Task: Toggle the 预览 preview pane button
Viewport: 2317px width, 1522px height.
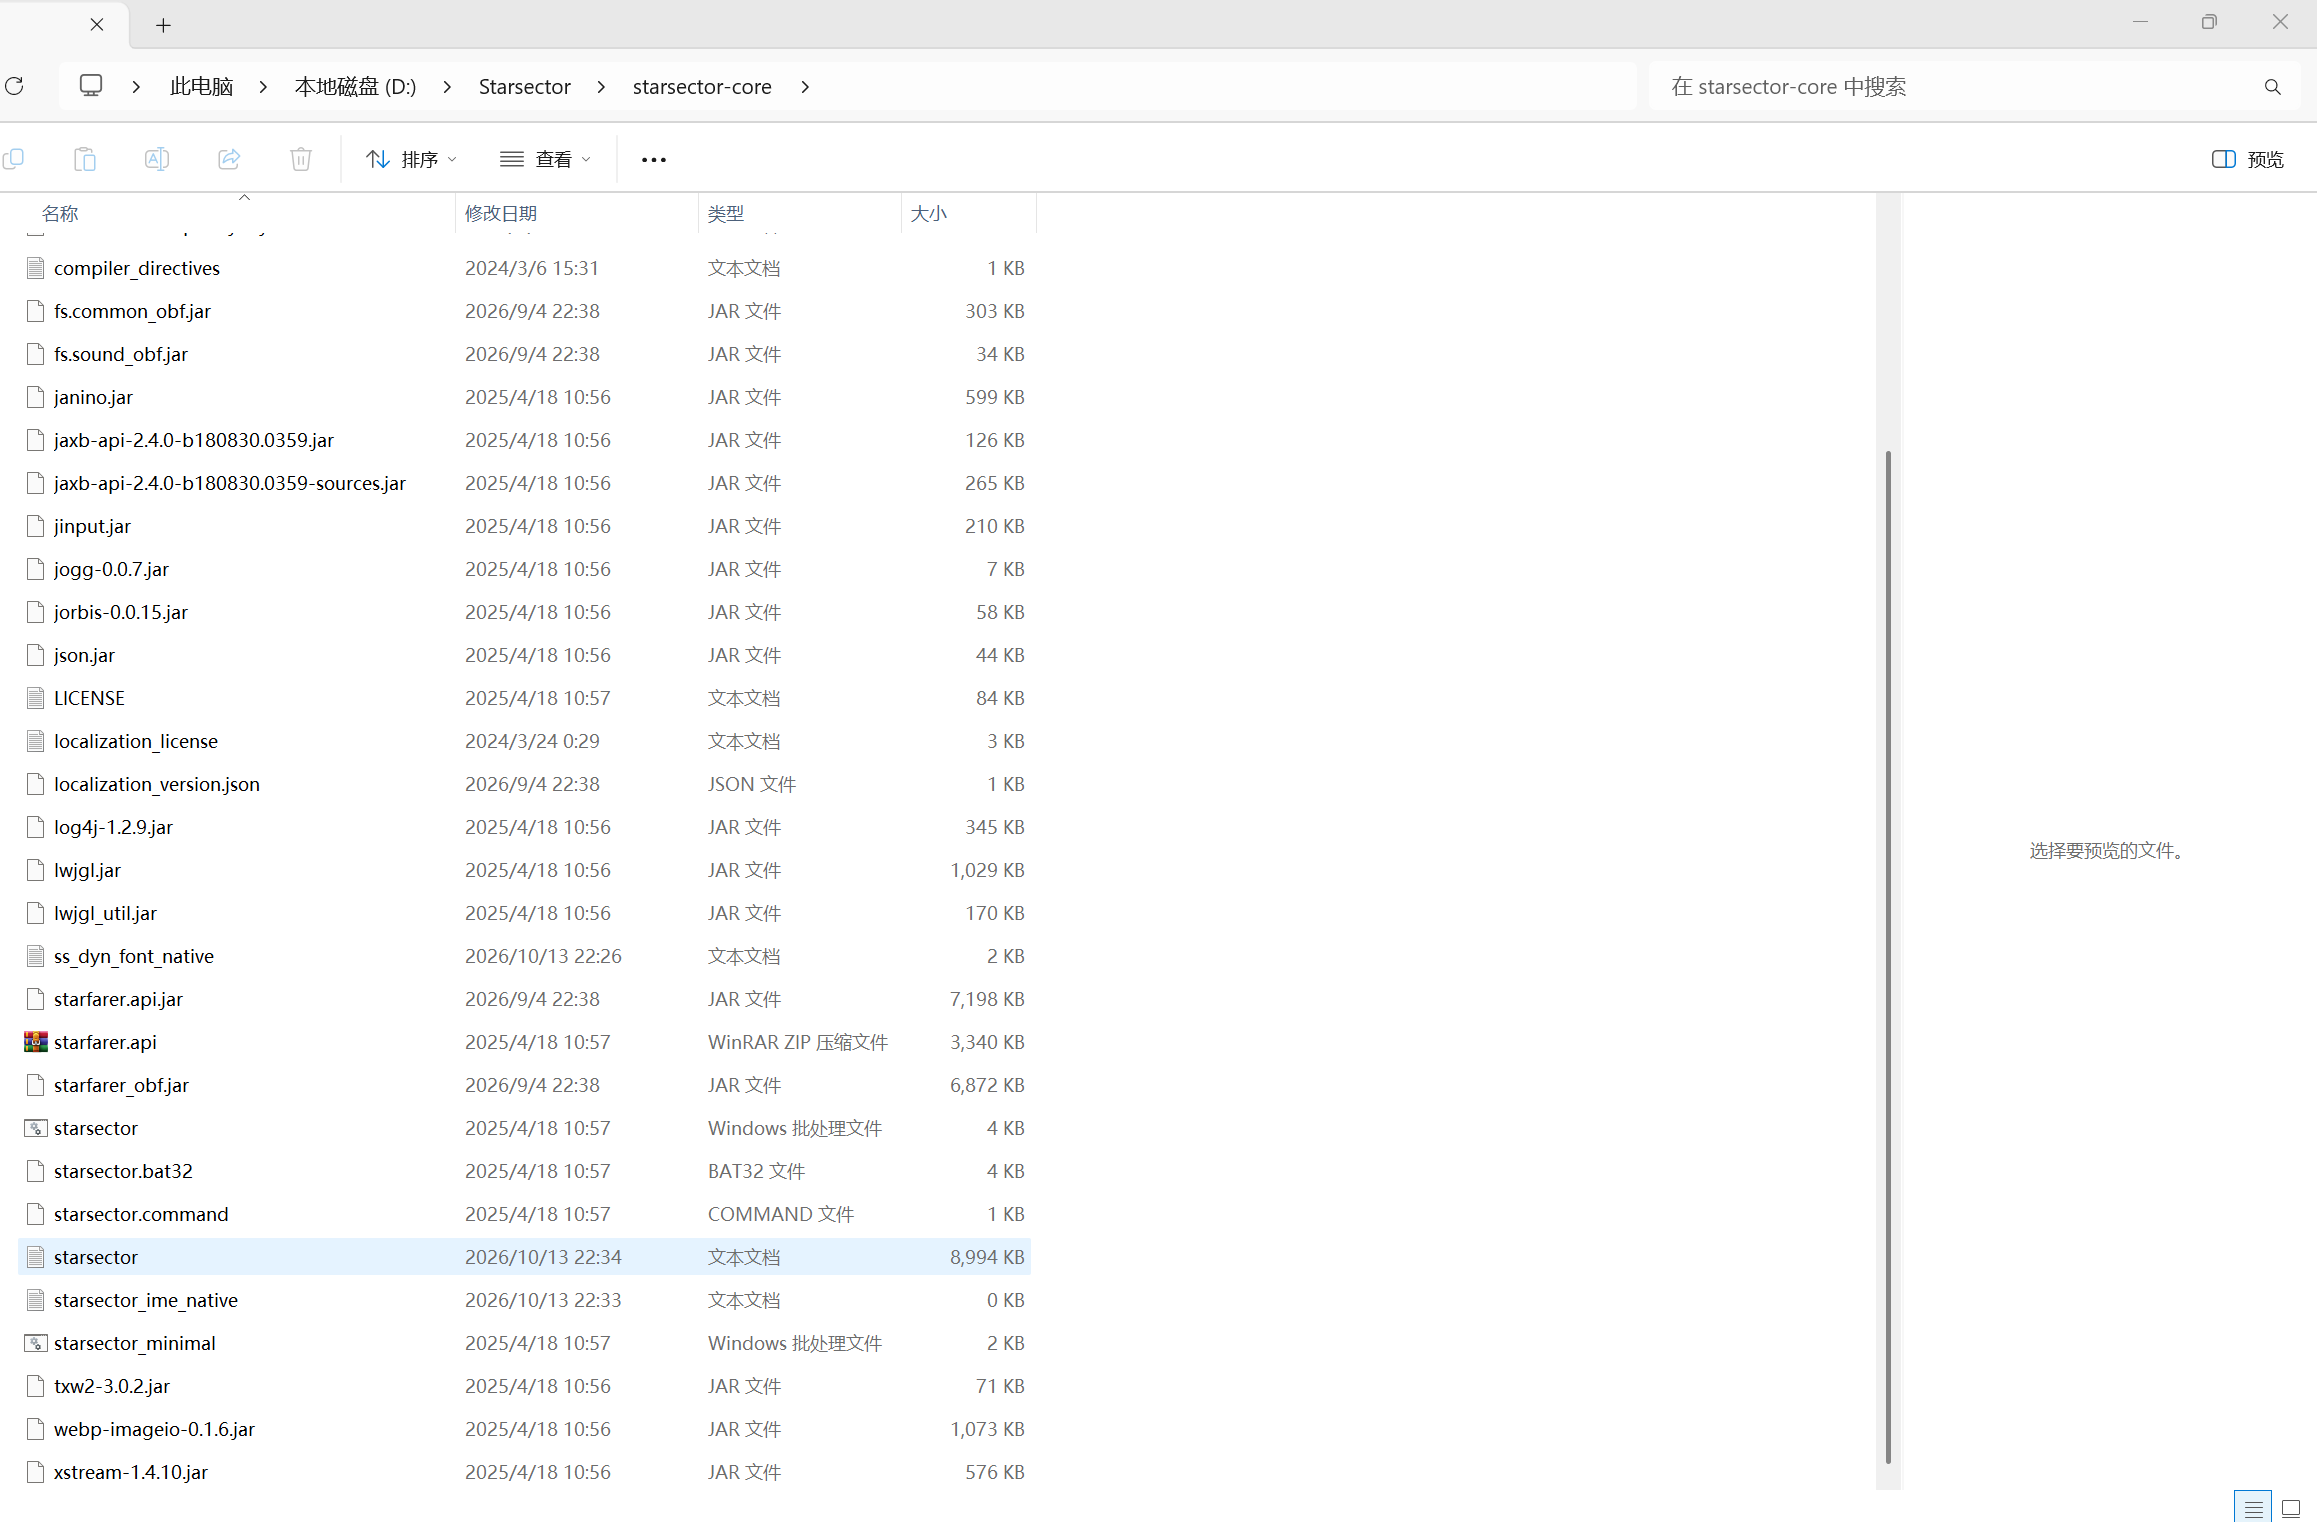Action: tap(2248, 159)
